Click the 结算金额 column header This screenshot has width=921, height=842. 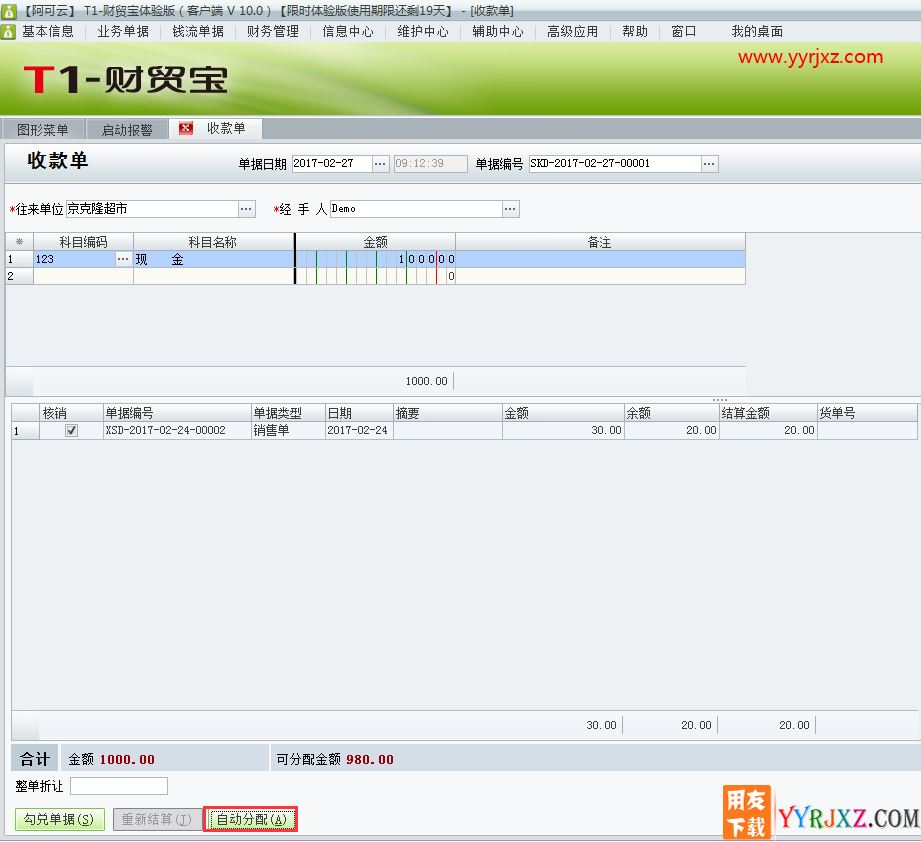pyautogui.click(x=768, y=413)
